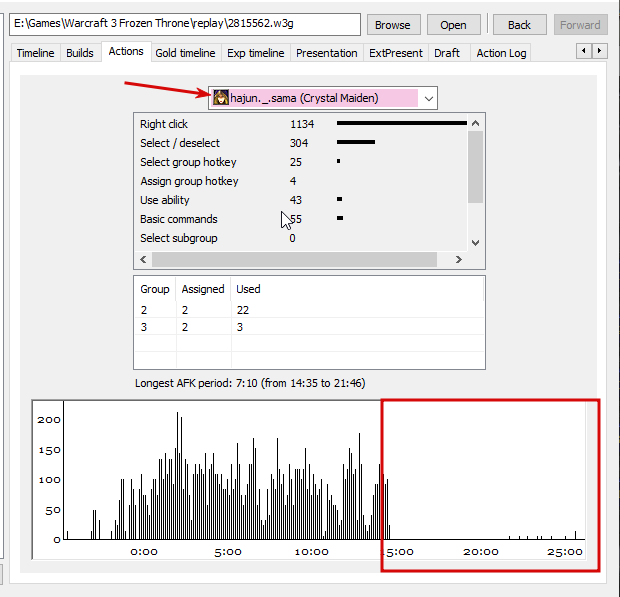Click the 25:00 label on the APM chart
Image resolution: width=620 pixels, height=597 pixels.
565,552
